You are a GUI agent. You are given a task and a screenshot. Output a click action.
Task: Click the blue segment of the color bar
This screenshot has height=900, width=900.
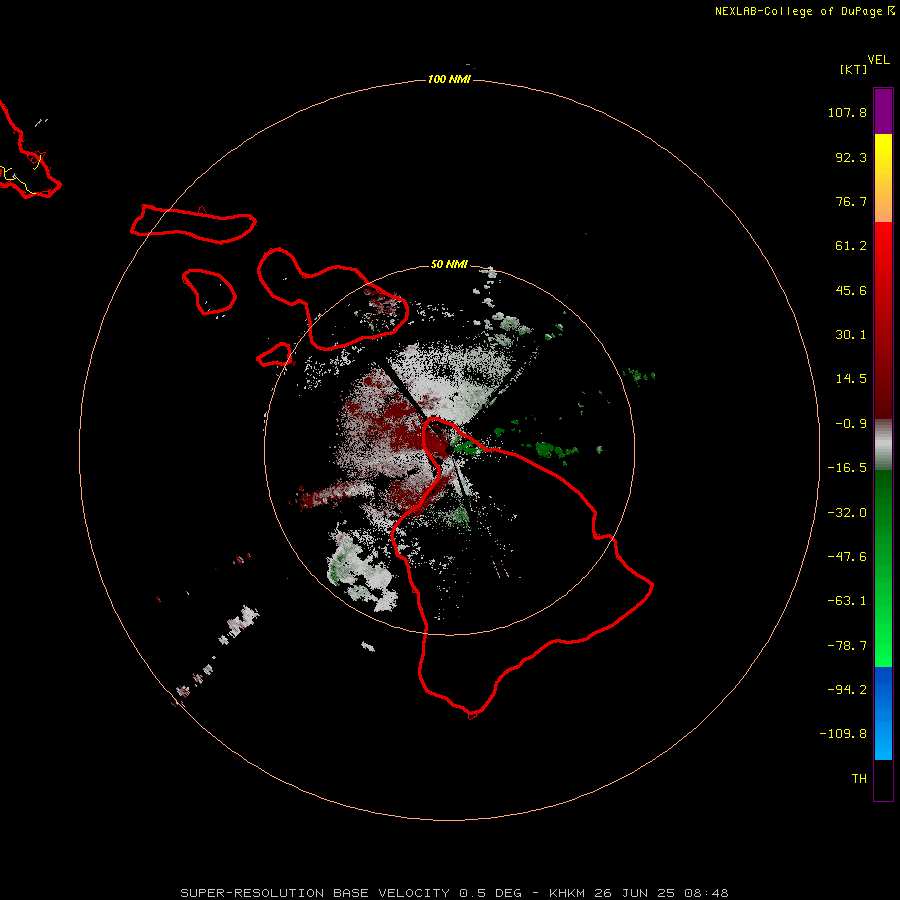coord(883,713)
